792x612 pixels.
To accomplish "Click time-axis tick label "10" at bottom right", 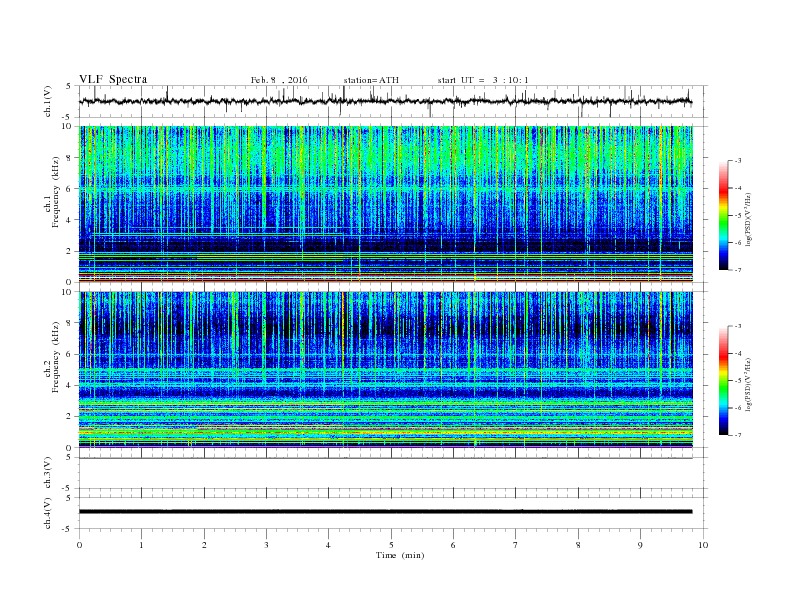I will click(x=703, y=545).
